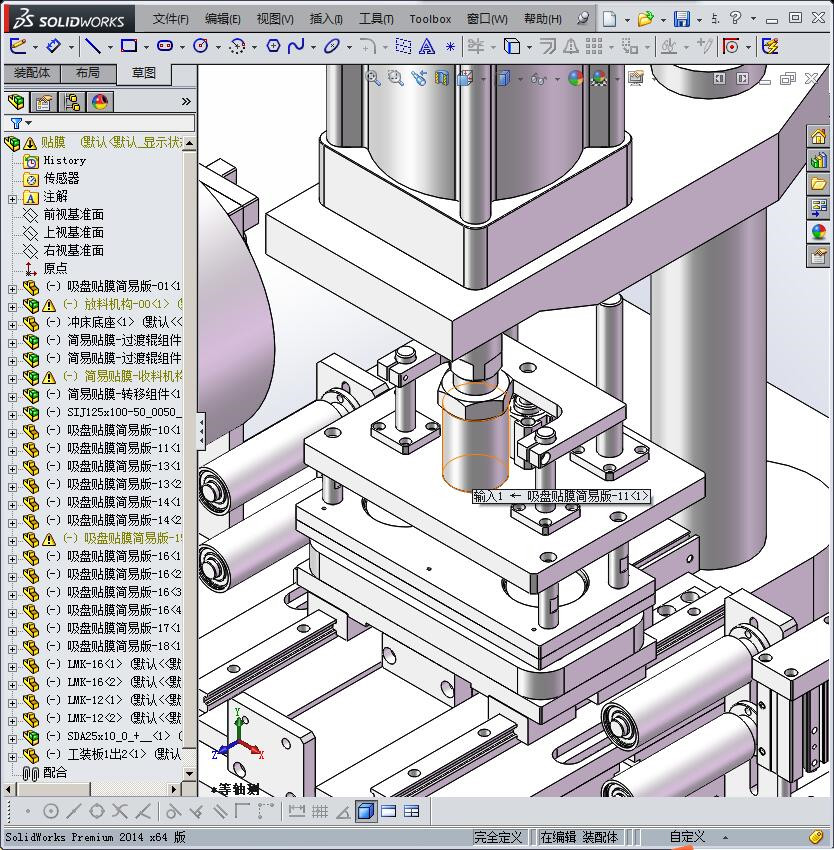Screen dimensions: 834x850
Task: Expand FeatureManager panel with double chevron
Action: (x=186, y=102)
